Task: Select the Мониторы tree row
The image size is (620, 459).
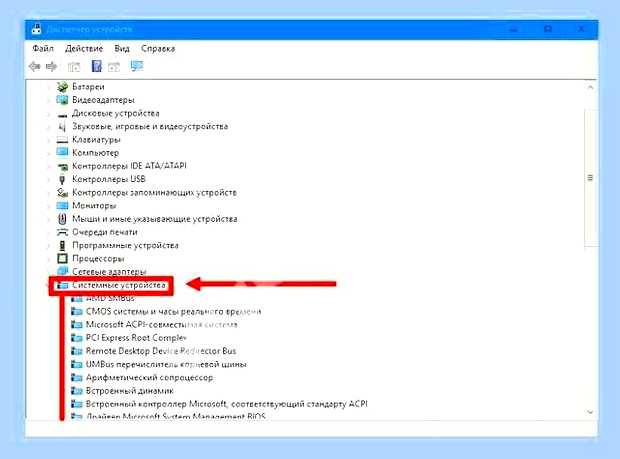Action: click(x=94, y=206)
